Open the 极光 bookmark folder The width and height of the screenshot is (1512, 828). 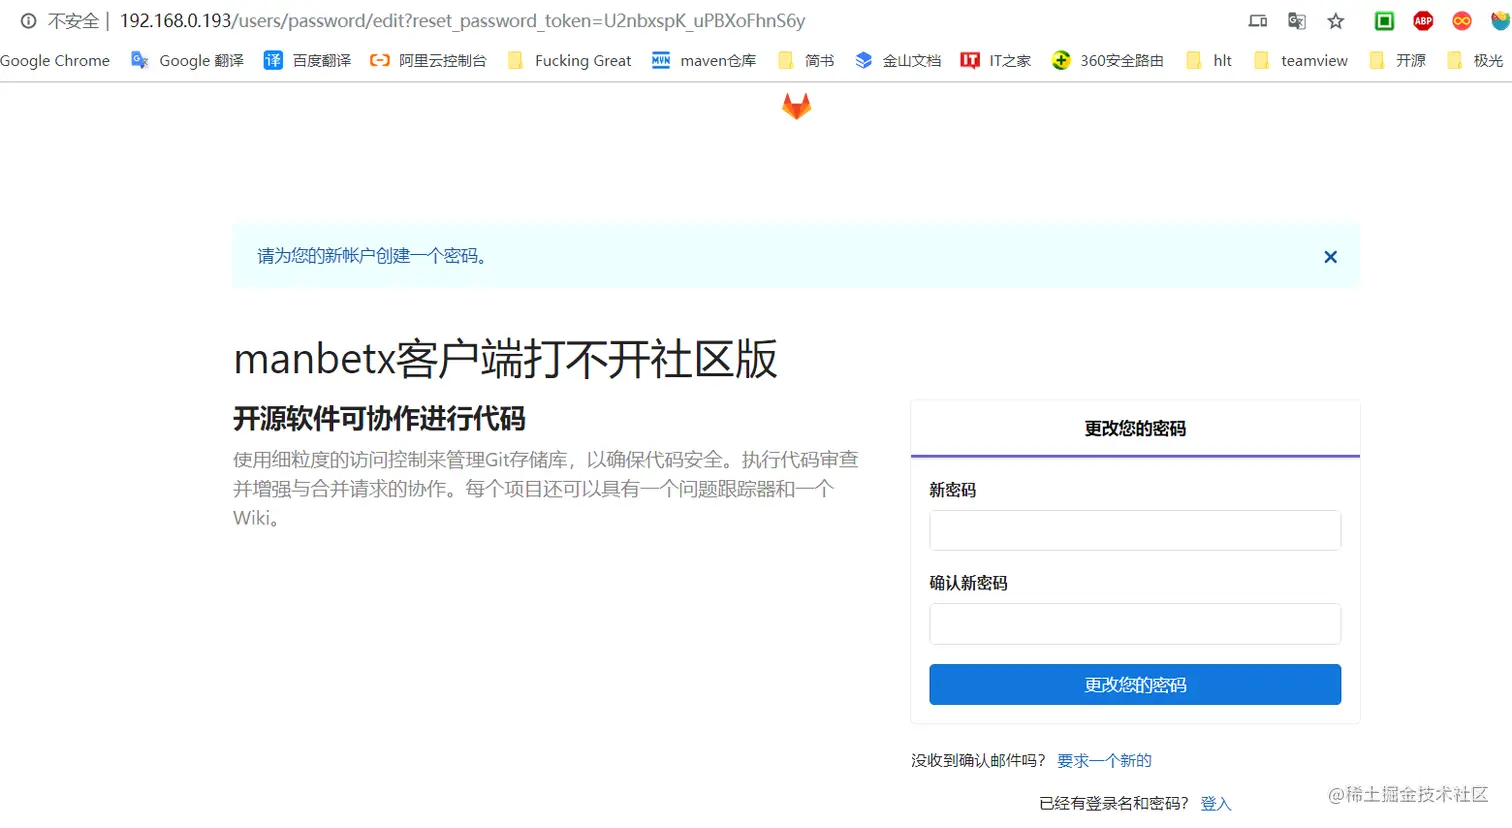pos(1475,61)
